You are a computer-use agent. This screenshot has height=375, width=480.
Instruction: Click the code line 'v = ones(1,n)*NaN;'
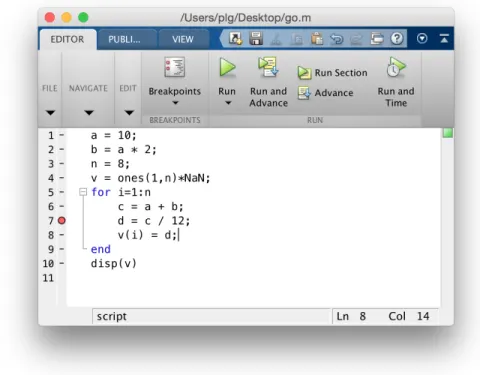[151, 178]
